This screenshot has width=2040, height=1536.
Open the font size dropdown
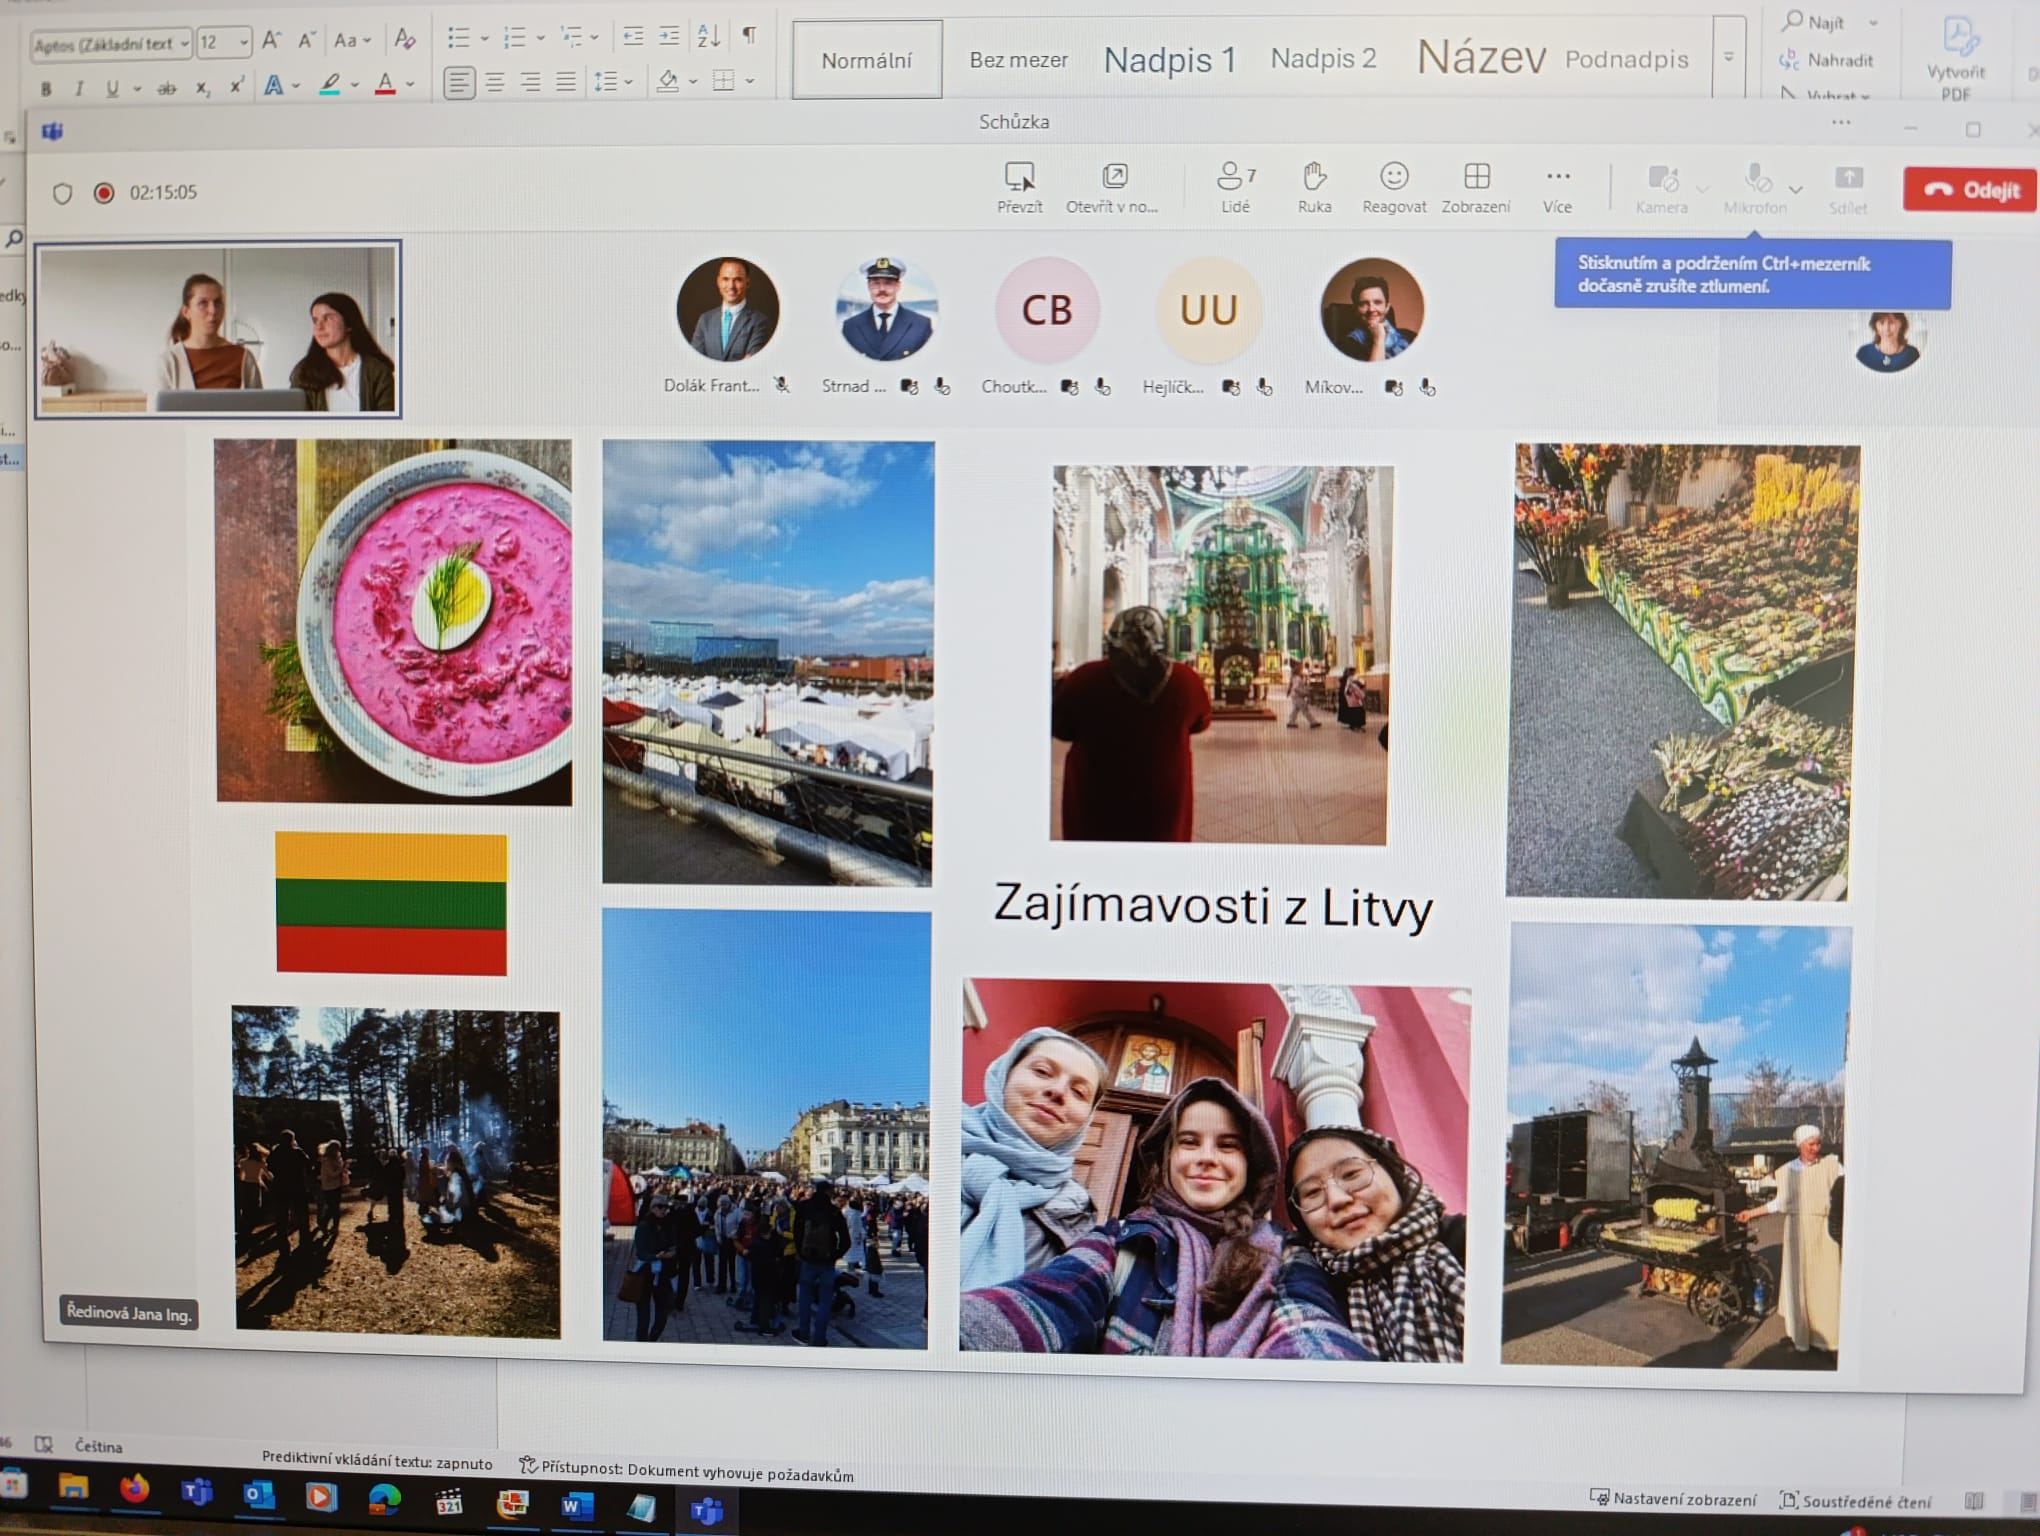pos(243,42)
